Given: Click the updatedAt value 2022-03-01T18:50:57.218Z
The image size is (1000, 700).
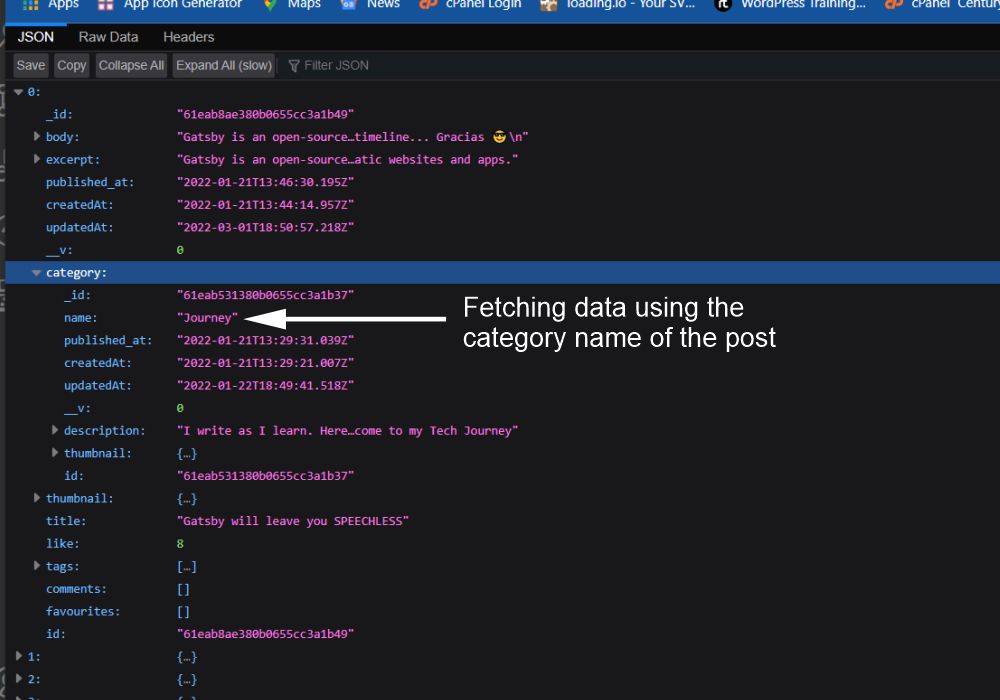Looking at the screenshot, I should tap(265, 228).
